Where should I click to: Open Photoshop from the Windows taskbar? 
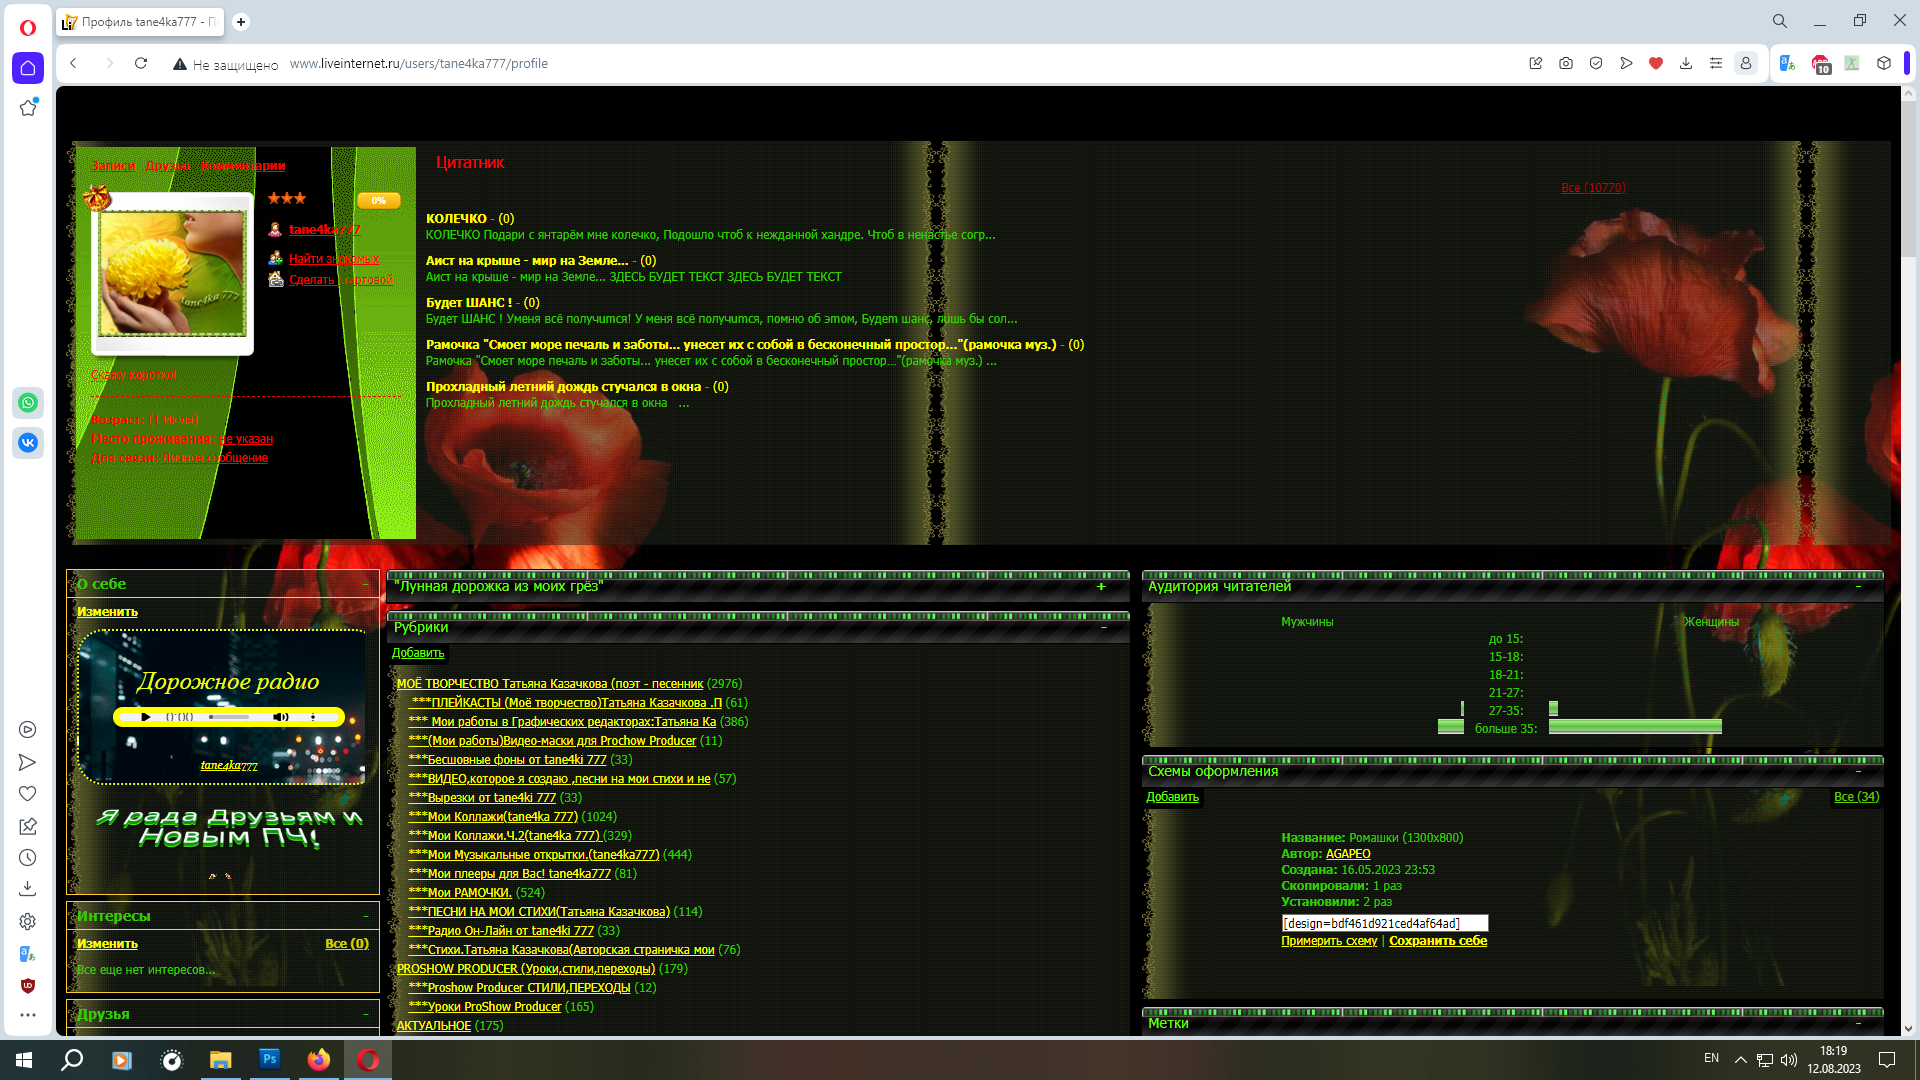270,1059
